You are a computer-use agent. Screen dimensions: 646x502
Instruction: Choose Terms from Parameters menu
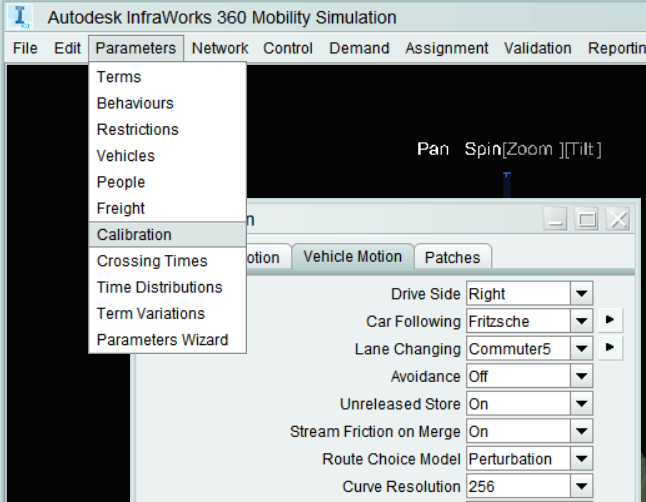(x=167, y=77)
